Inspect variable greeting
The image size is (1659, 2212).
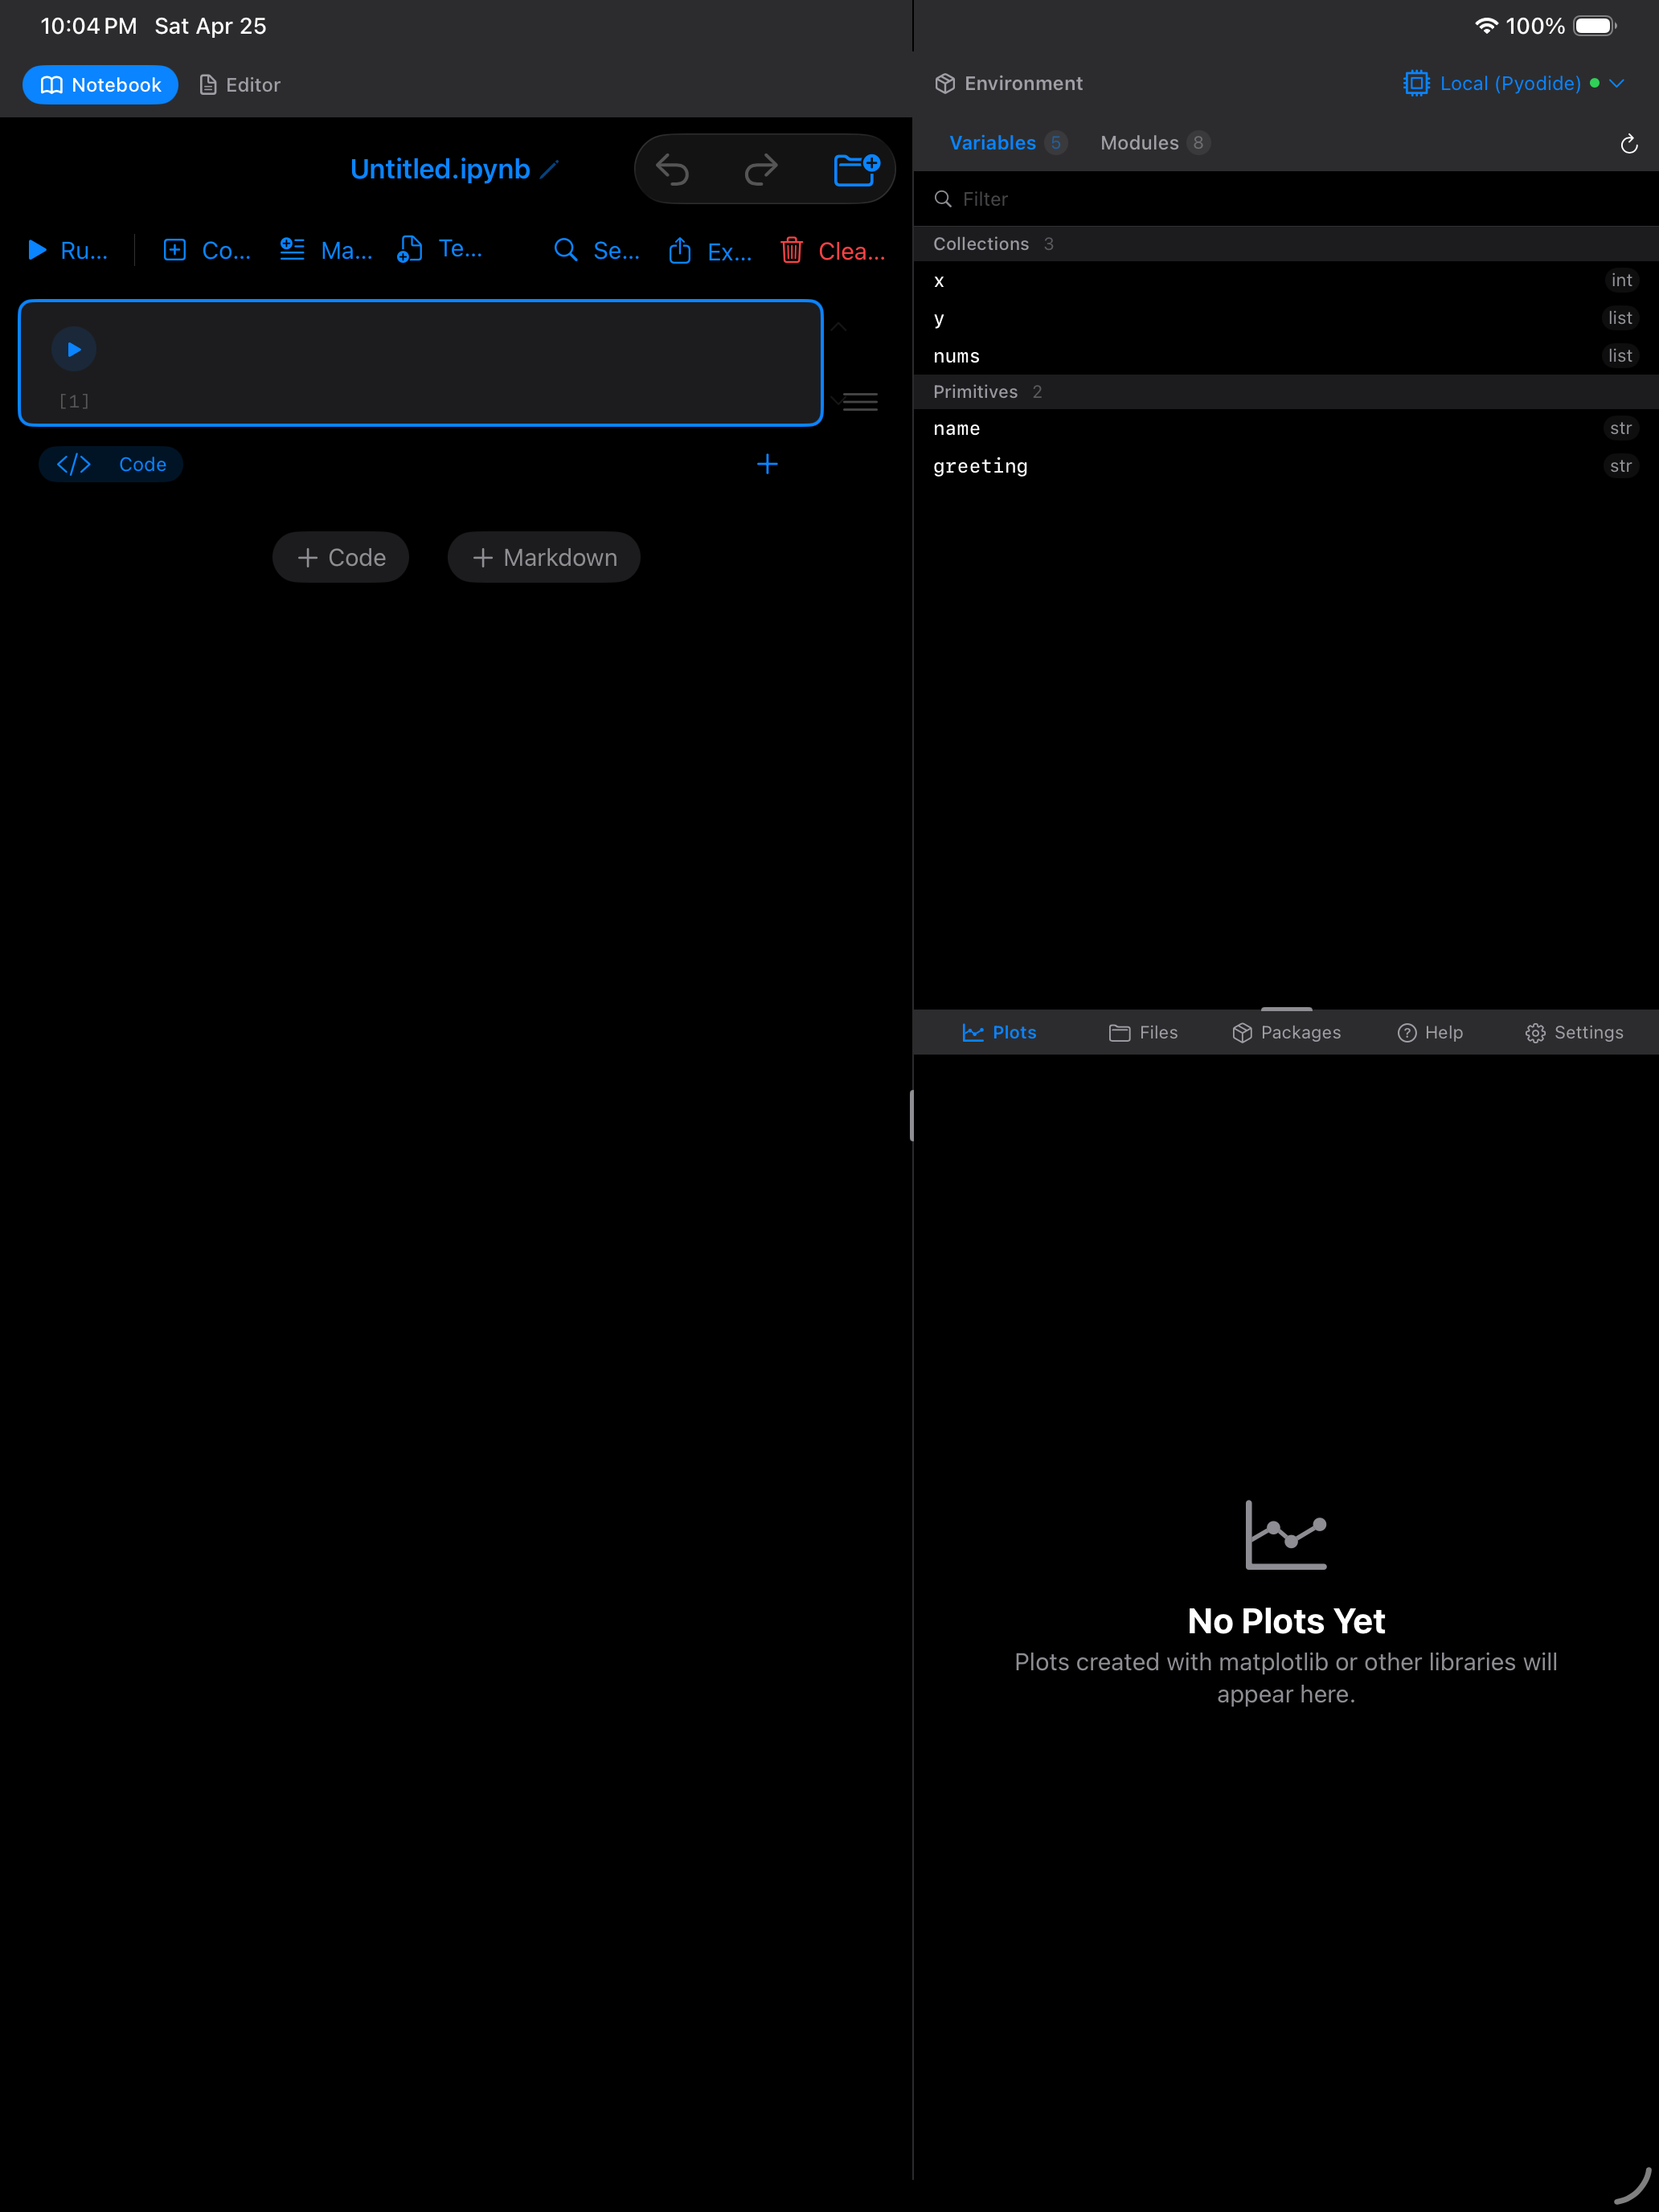point(1286,466)
